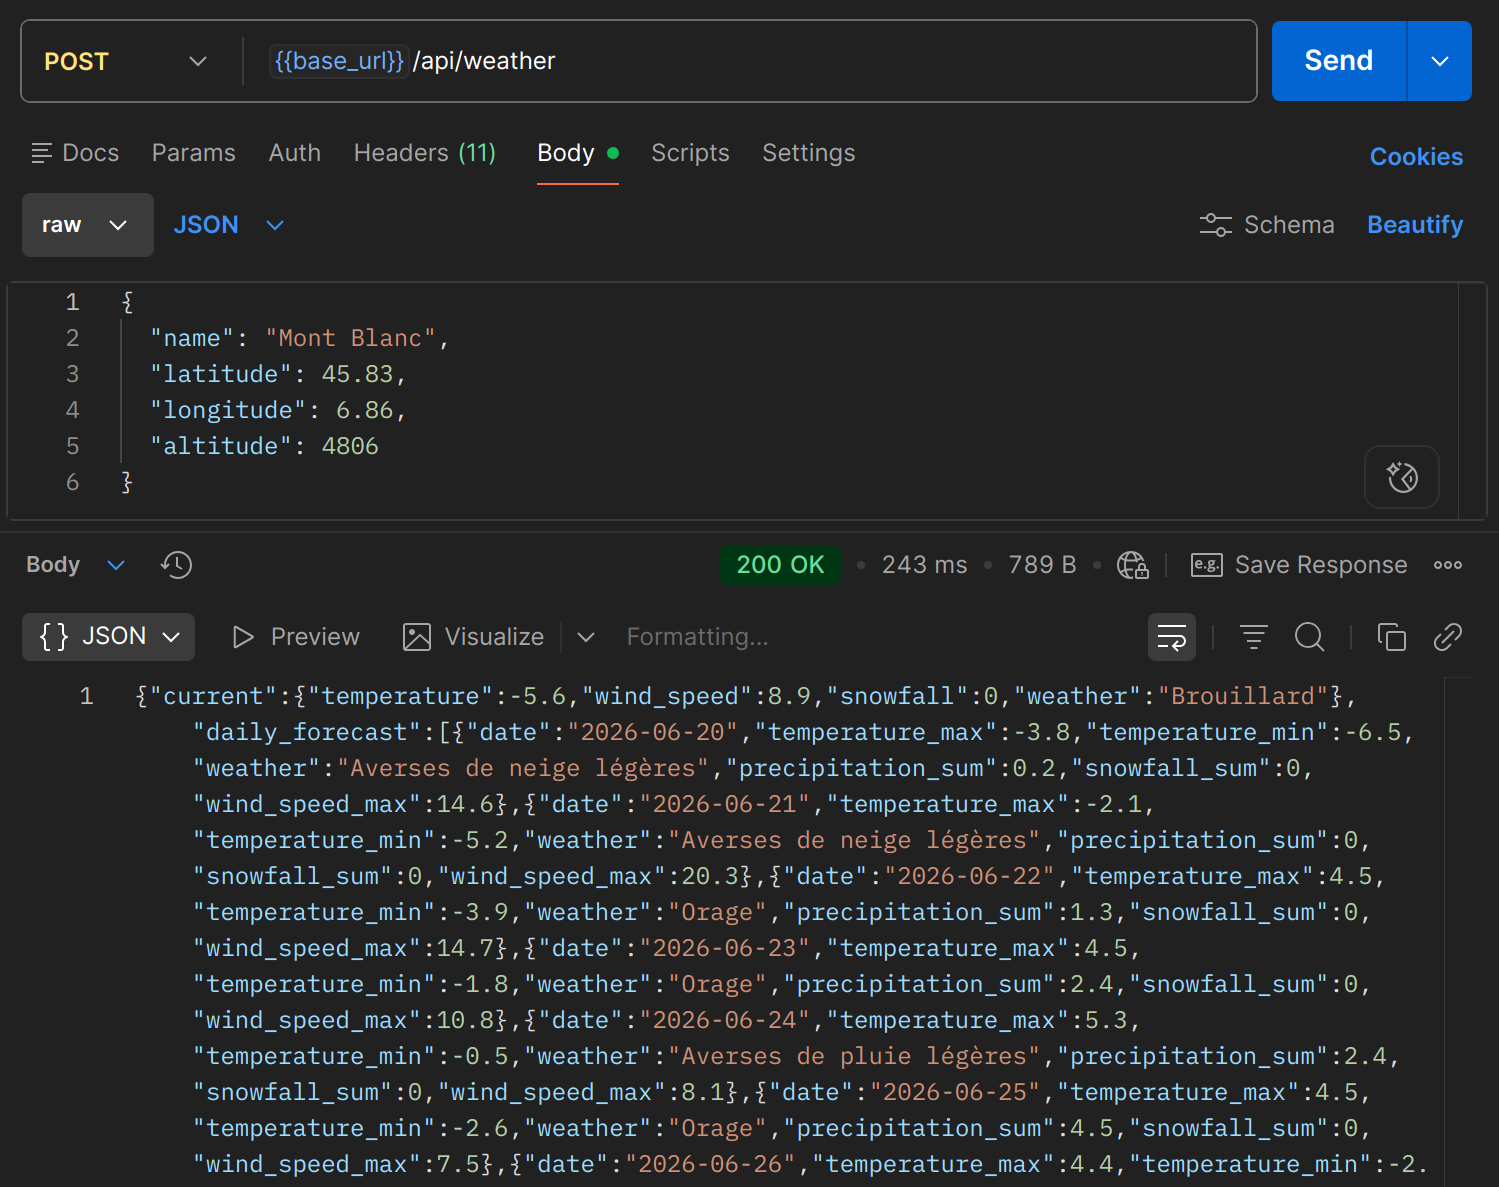Click the date "2026-06-23" in response
The height and width of the screenshot is (1187, 1499).
pos(724,948)
